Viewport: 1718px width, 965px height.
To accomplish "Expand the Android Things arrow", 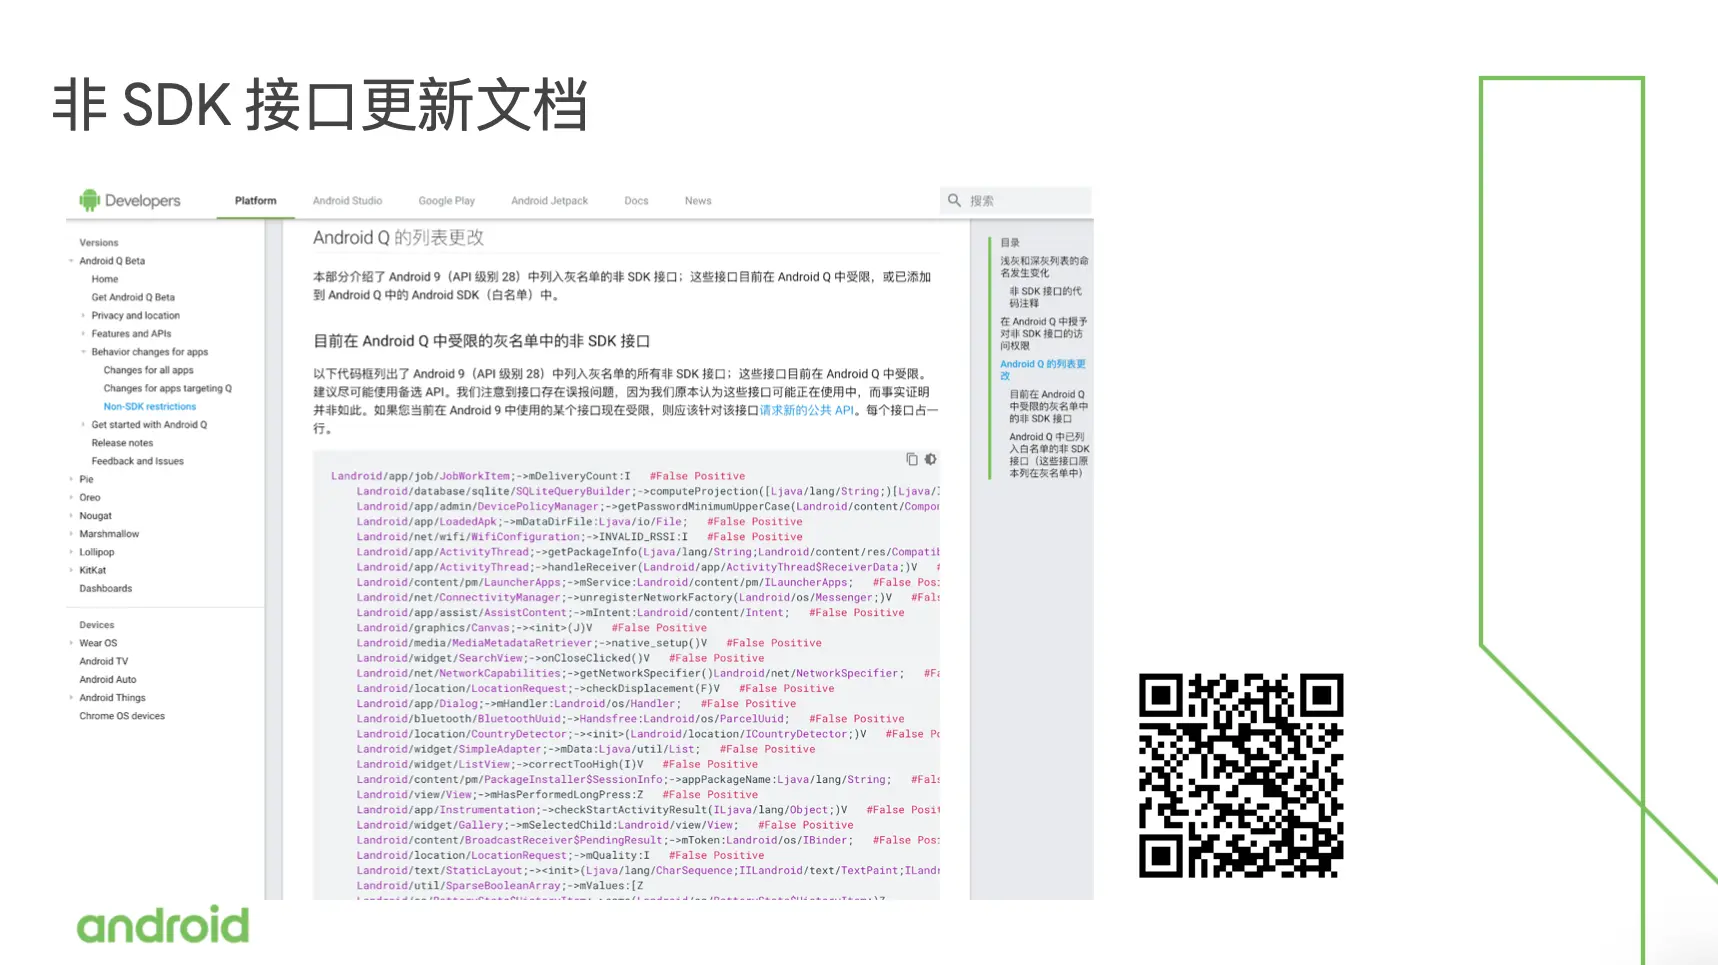I will [71, 698].
